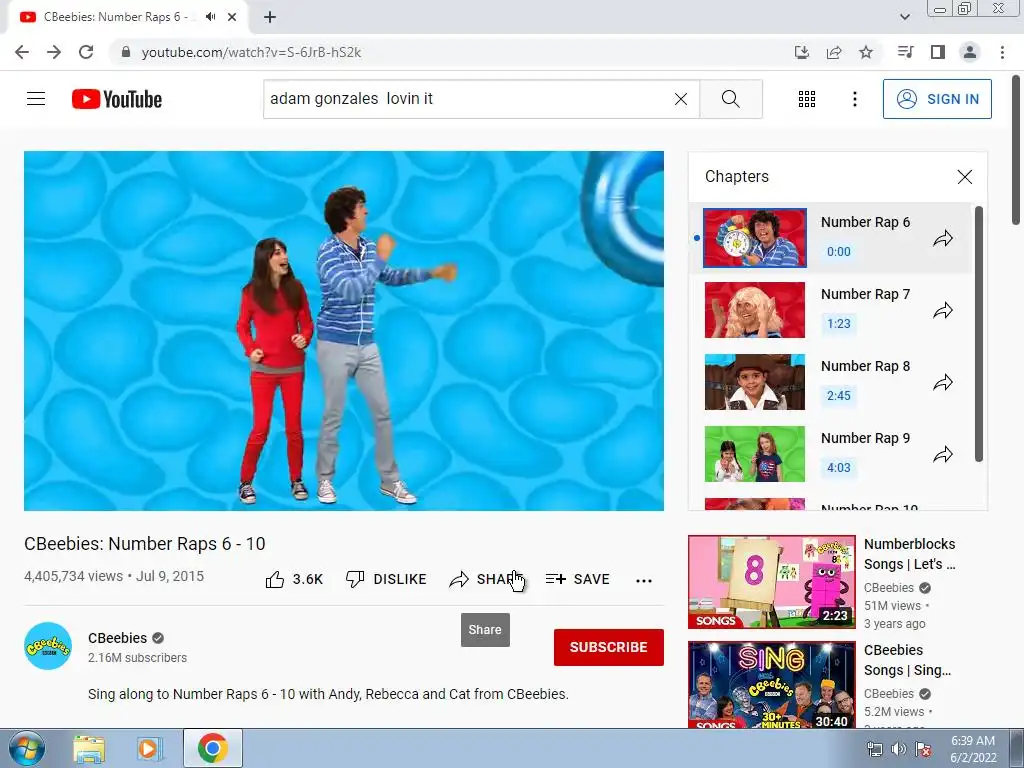This screenshot has width=1024, height=768.
Task: Open Windows Media Player from taskbar
Action: pyautogui.click(x=149, y=748)
